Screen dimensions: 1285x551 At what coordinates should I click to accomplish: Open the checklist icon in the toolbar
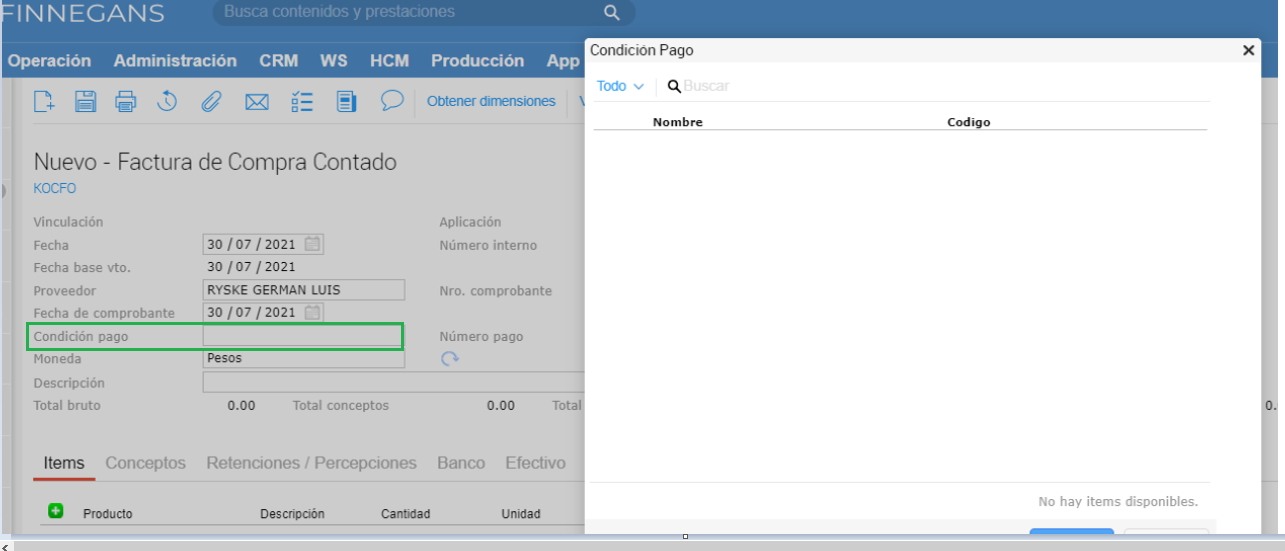[x=302, y=101]
